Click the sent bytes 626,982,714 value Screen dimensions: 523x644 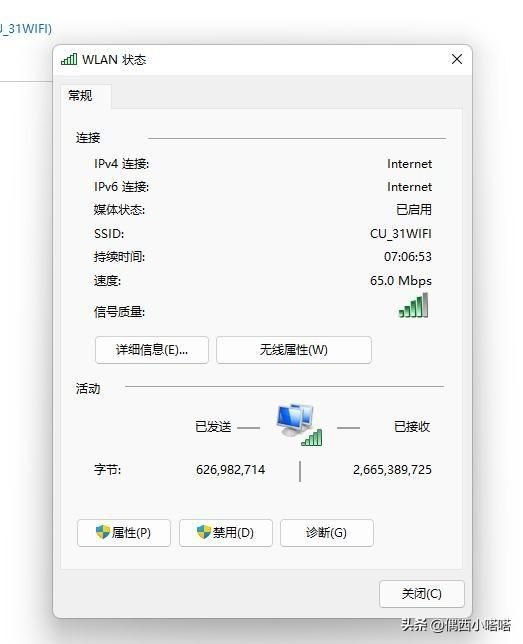point(230,469)
